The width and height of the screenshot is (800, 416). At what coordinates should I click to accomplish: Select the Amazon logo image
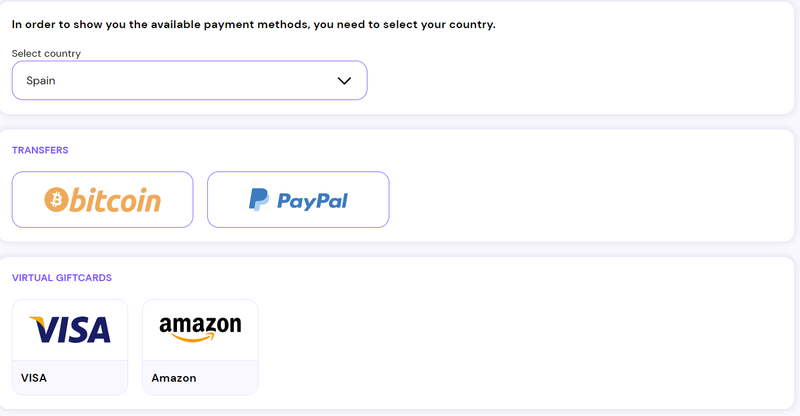pyautogui.click(x=200, y=329)
